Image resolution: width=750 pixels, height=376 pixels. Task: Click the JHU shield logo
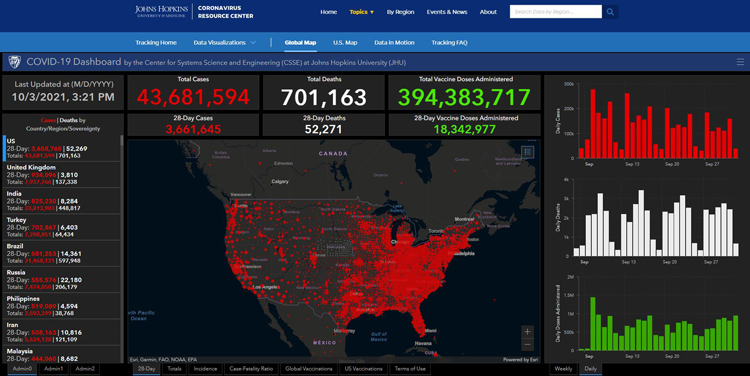click(15, 62)
